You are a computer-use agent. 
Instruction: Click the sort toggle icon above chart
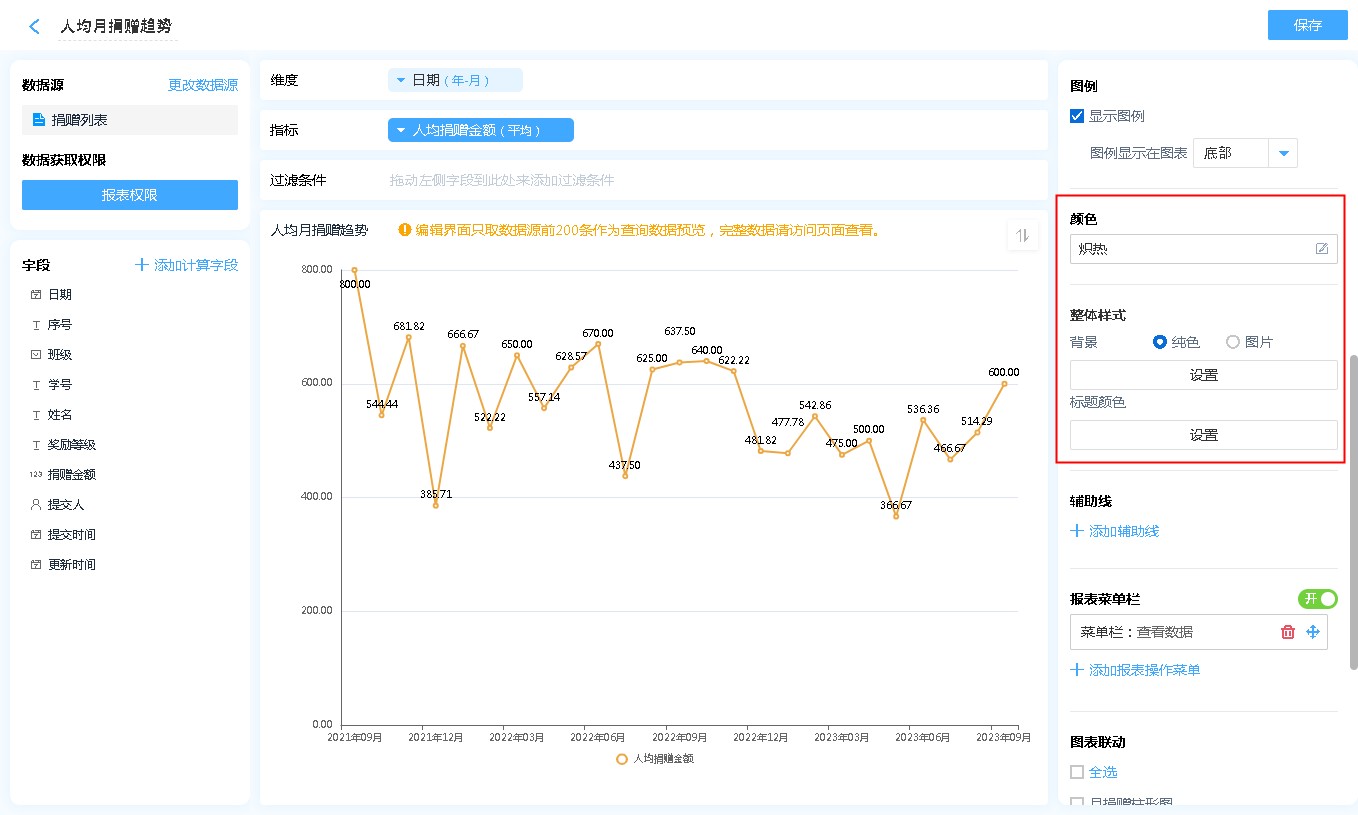pyautogui.click(x=1022, y=235)
